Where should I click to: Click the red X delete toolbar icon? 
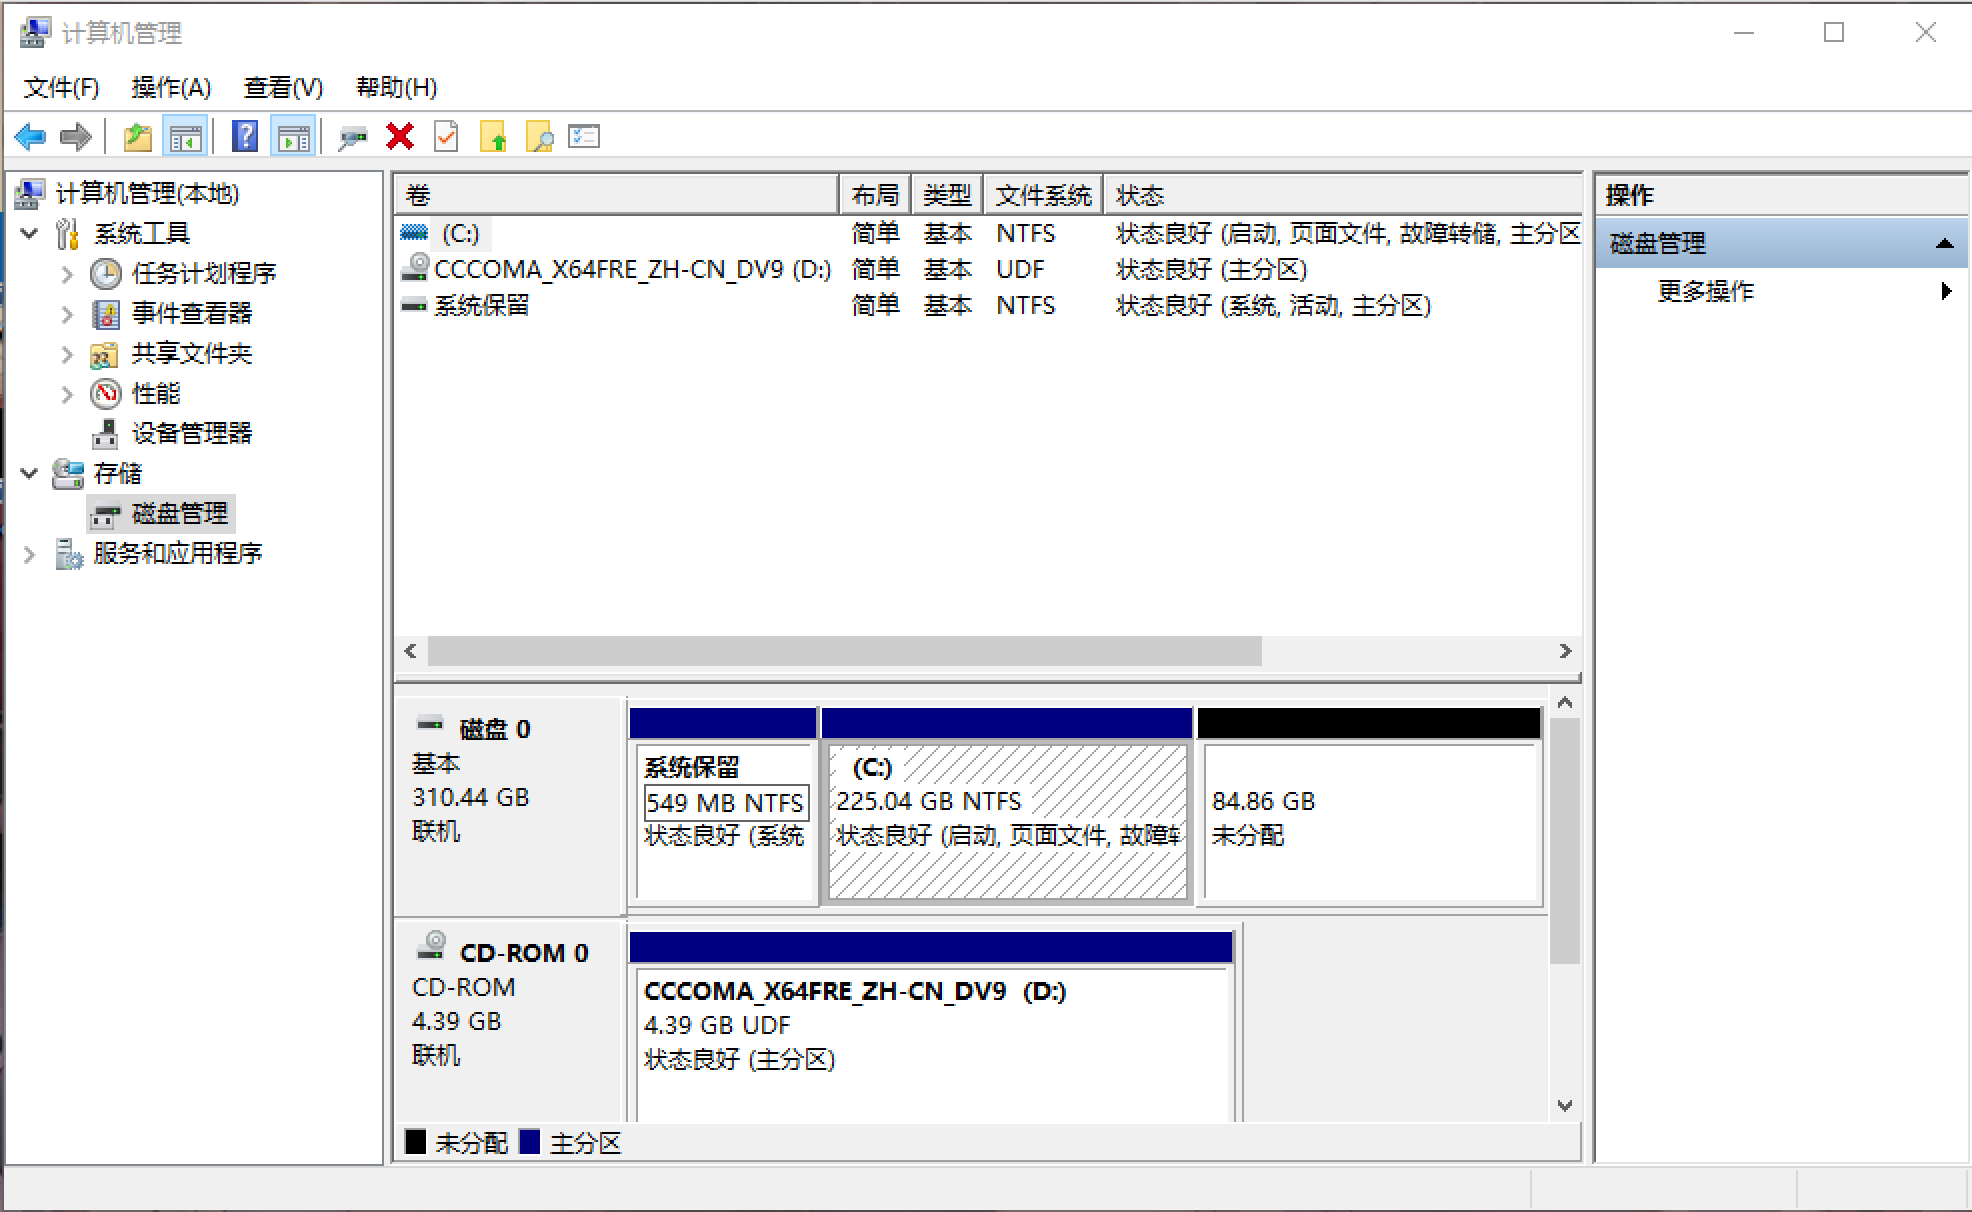tap(400, 137)
